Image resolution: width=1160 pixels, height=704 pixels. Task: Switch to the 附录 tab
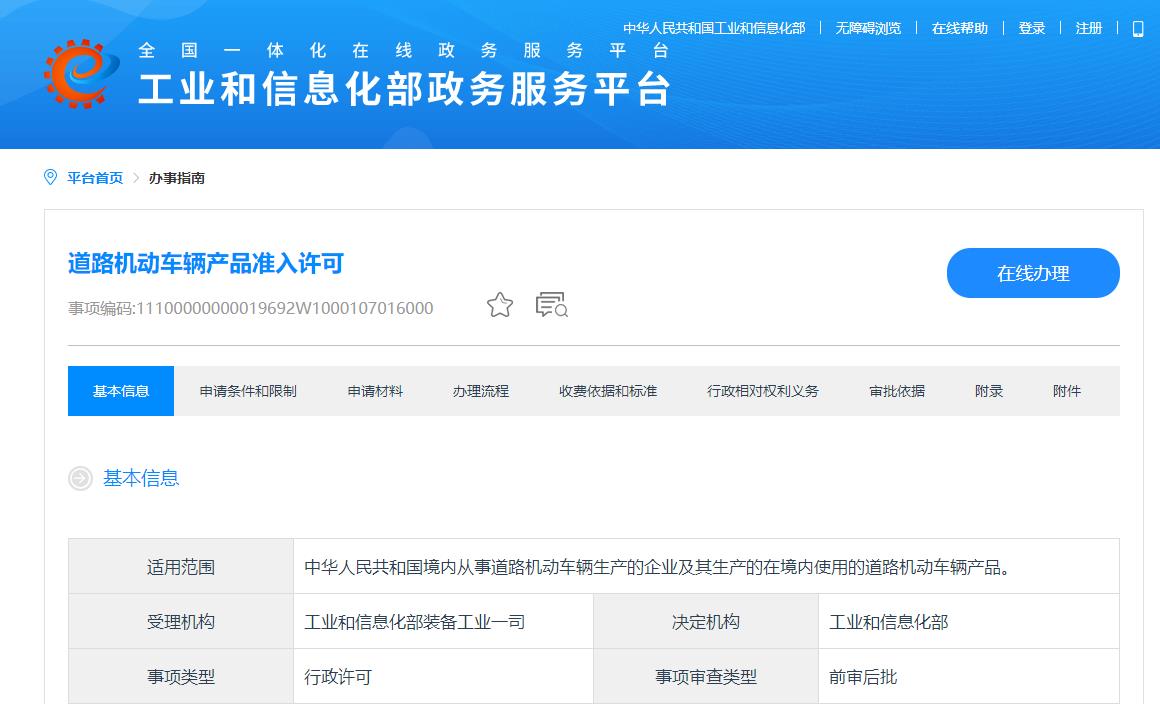[989, 391]
